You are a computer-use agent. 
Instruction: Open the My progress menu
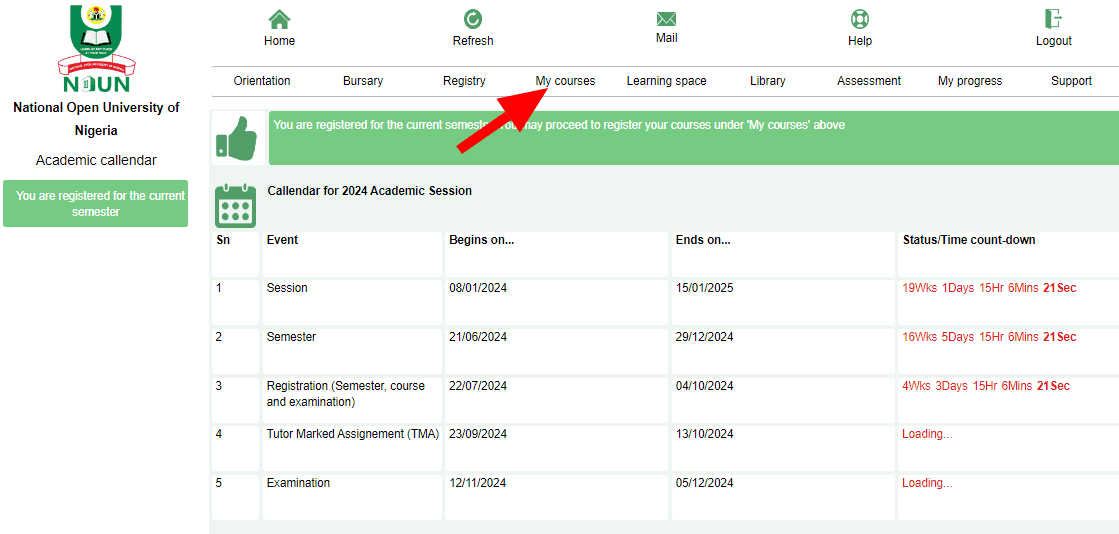point(970,81)
